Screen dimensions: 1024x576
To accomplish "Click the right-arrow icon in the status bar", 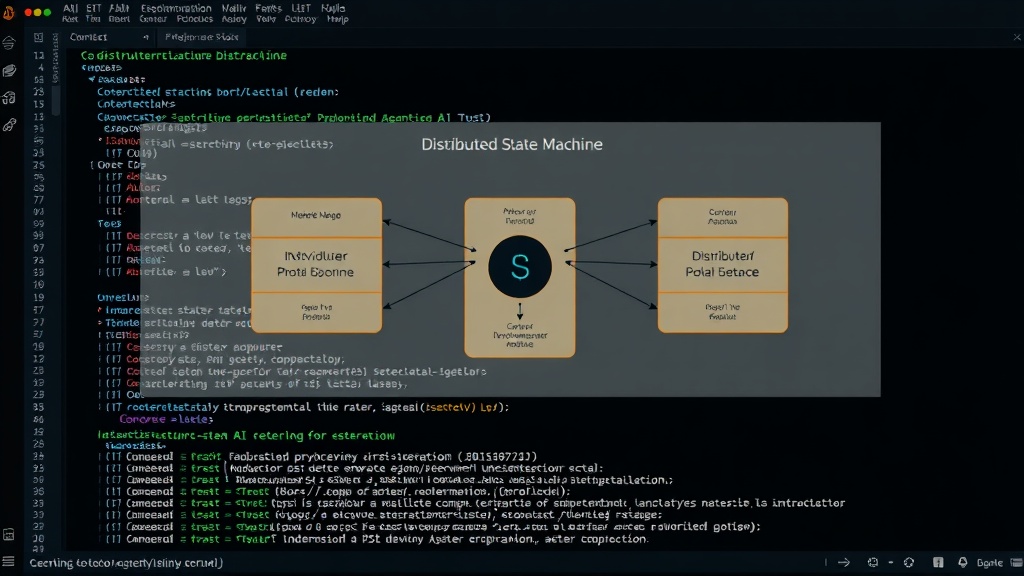I will click(844, 562).
